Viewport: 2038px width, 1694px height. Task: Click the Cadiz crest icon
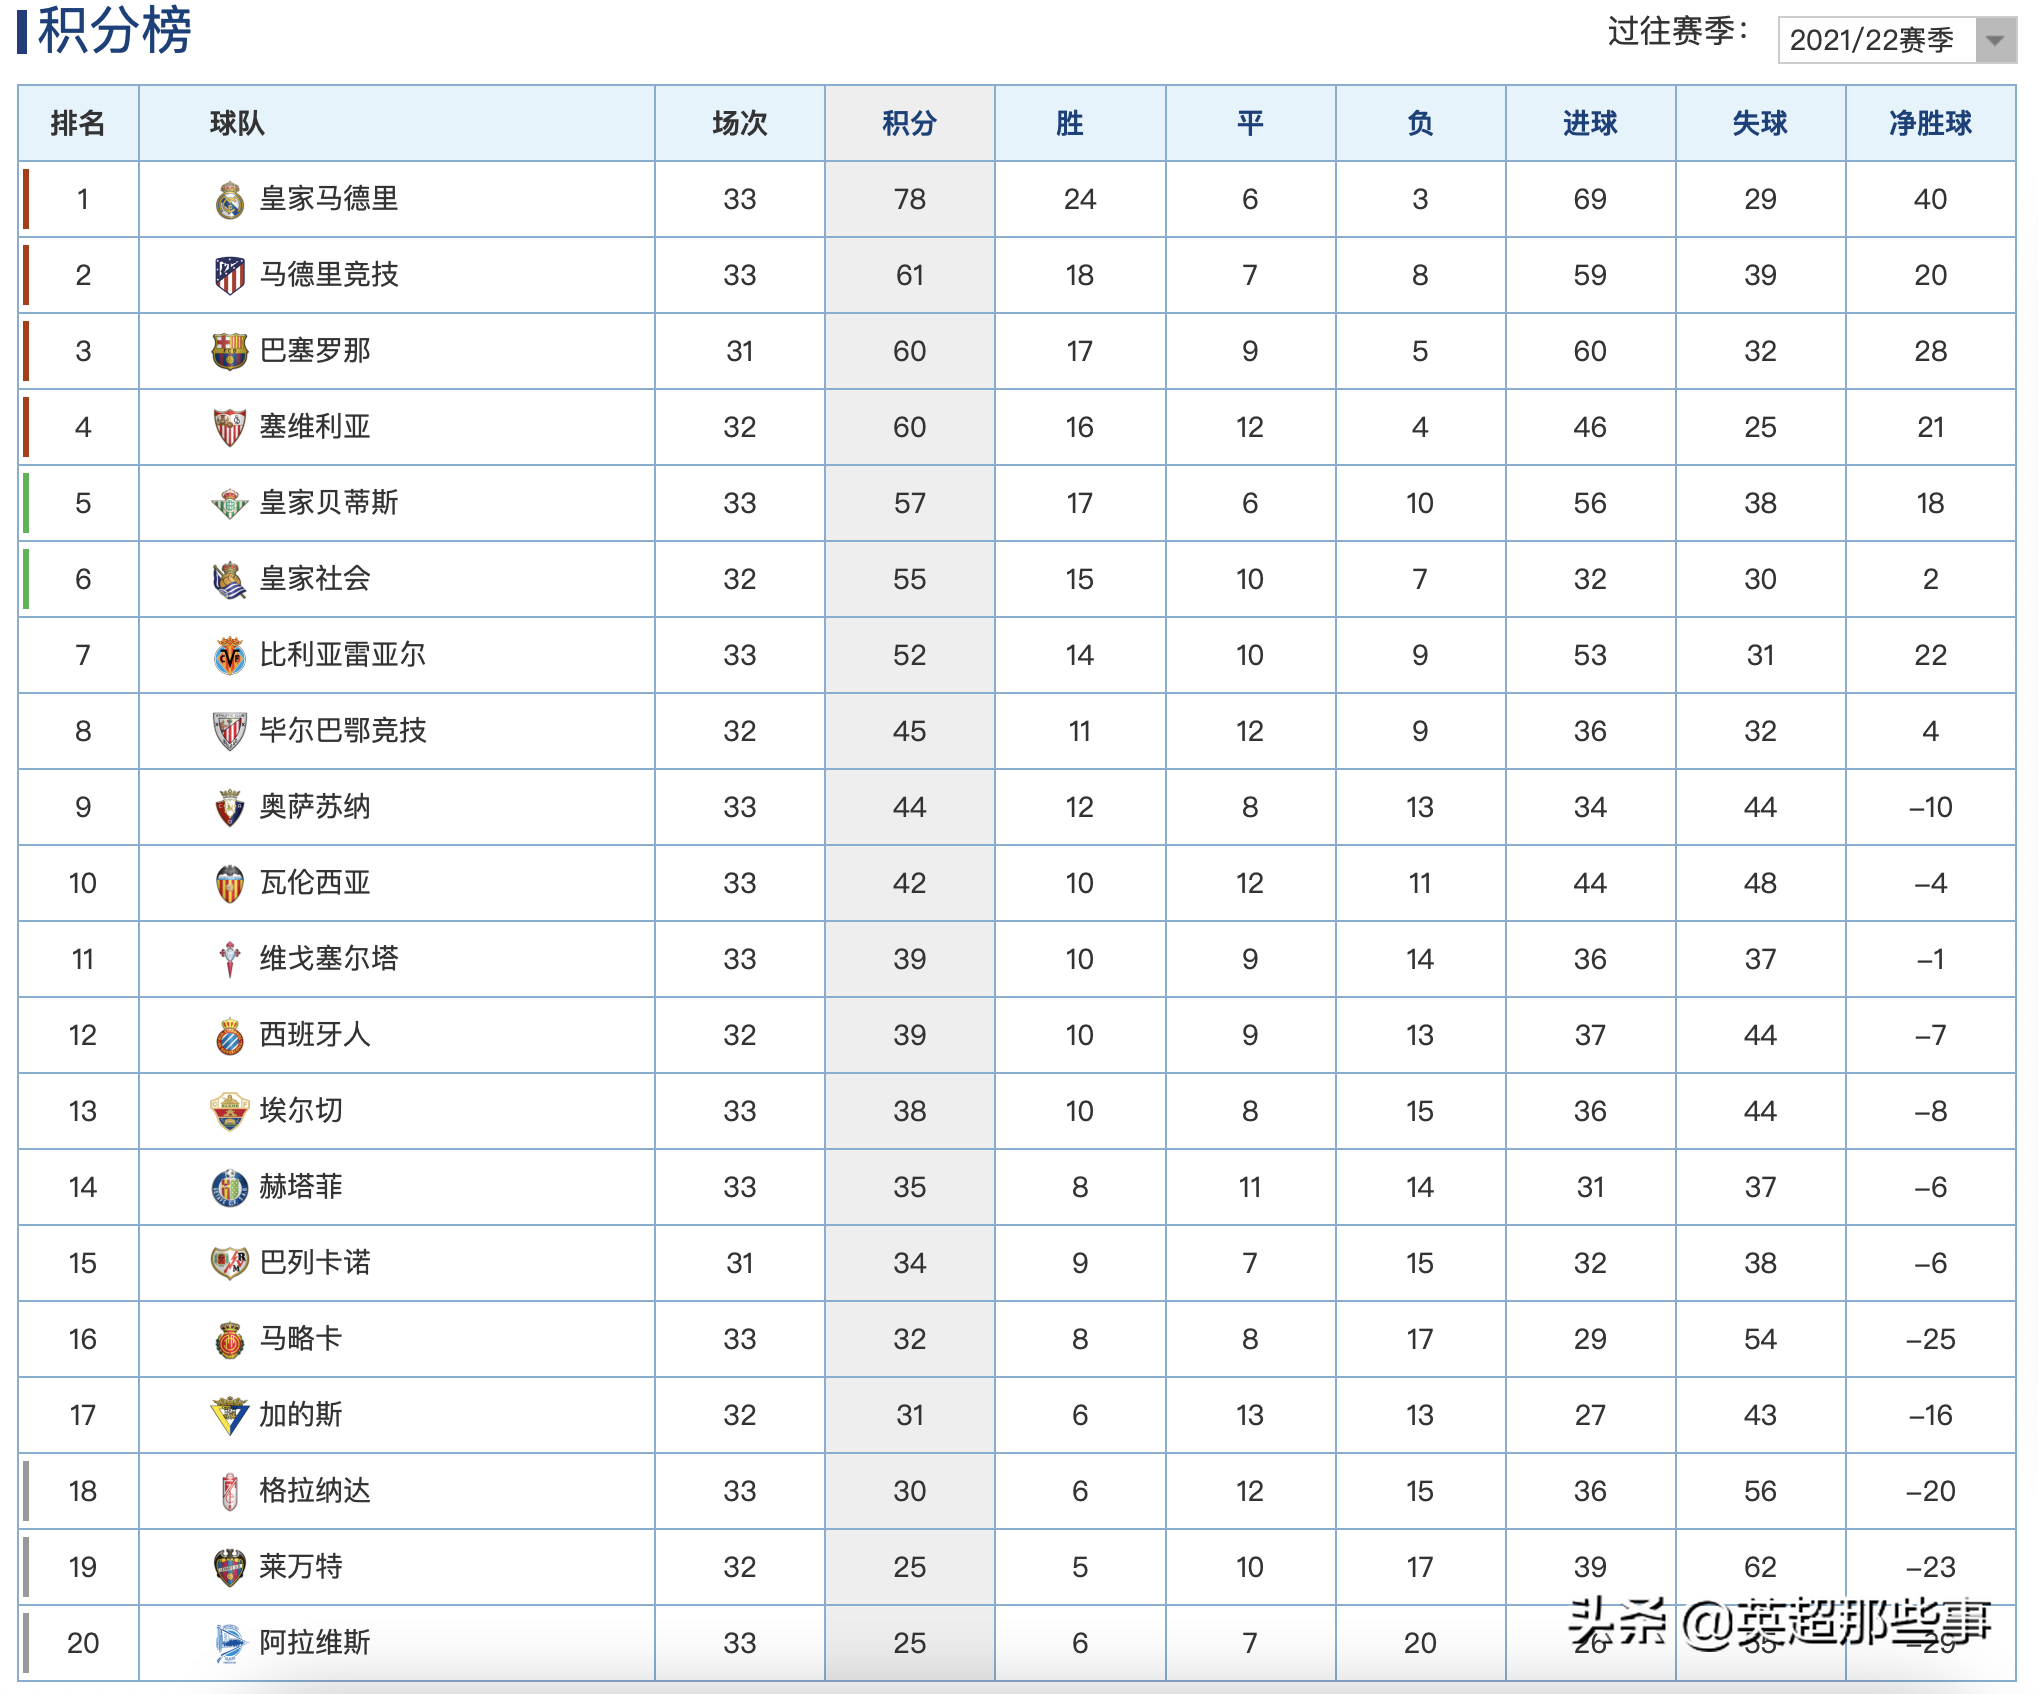point(230,1416)
